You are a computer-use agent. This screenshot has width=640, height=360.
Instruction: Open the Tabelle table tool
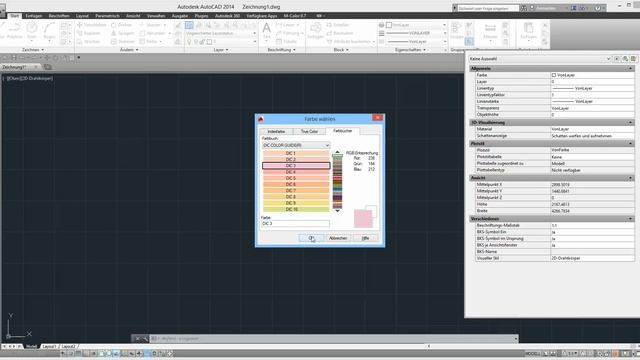[x=286, y=42]
